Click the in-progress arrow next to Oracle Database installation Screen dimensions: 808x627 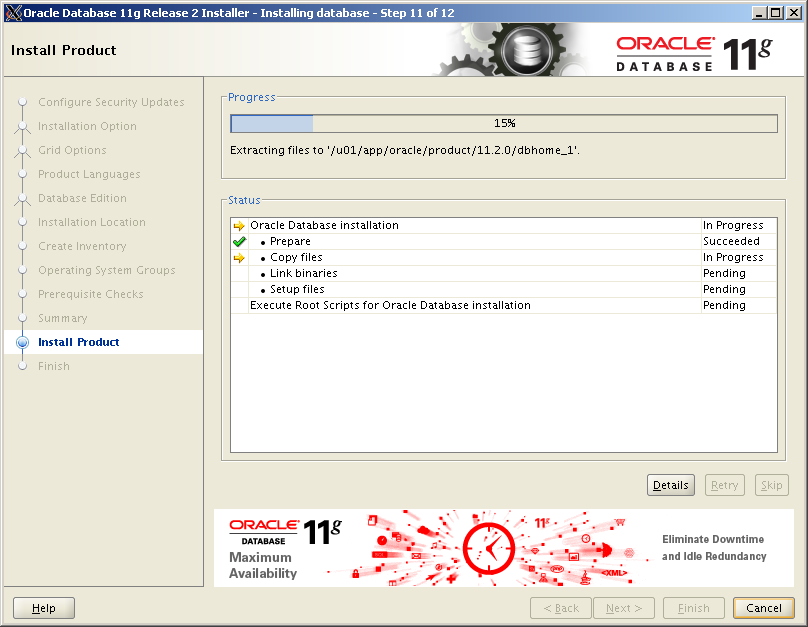click(240, 225)
